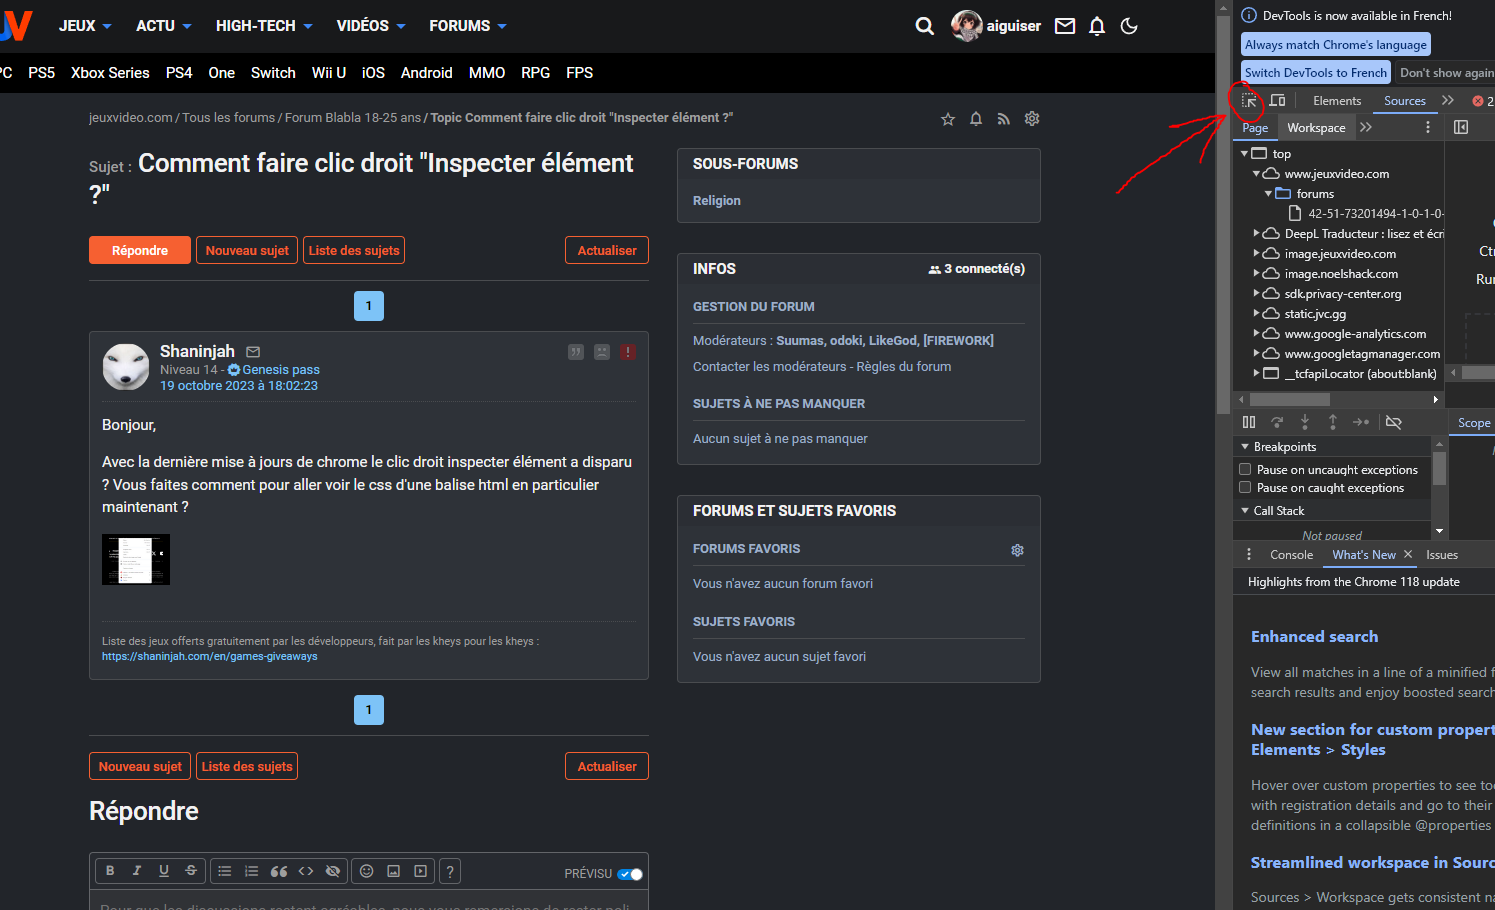Open the Console drawer tab
Screen dimensions: 1495x910
[1291, 555]
